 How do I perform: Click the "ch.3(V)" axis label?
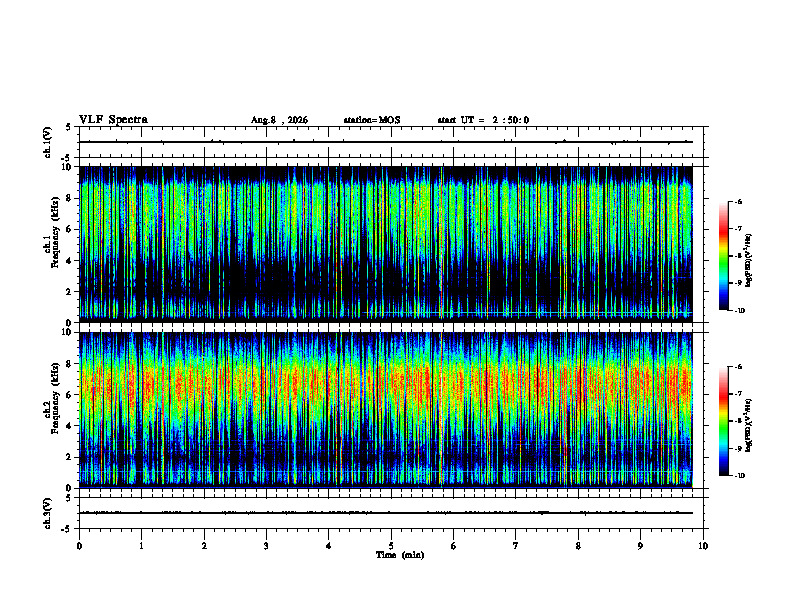tap(47, 513)
